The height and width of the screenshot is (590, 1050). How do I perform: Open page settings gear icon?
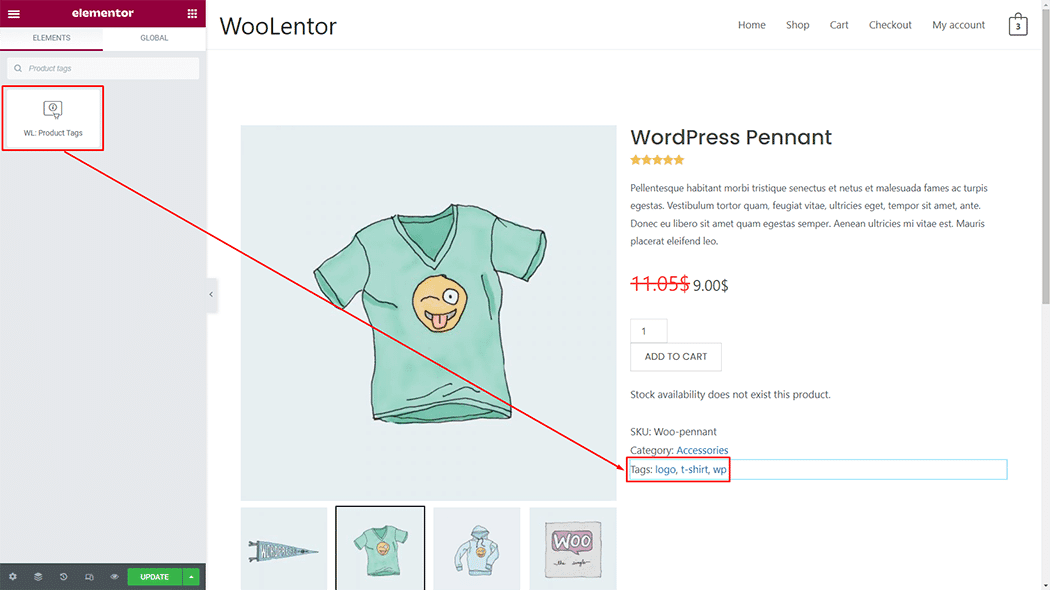pos(13,577)
